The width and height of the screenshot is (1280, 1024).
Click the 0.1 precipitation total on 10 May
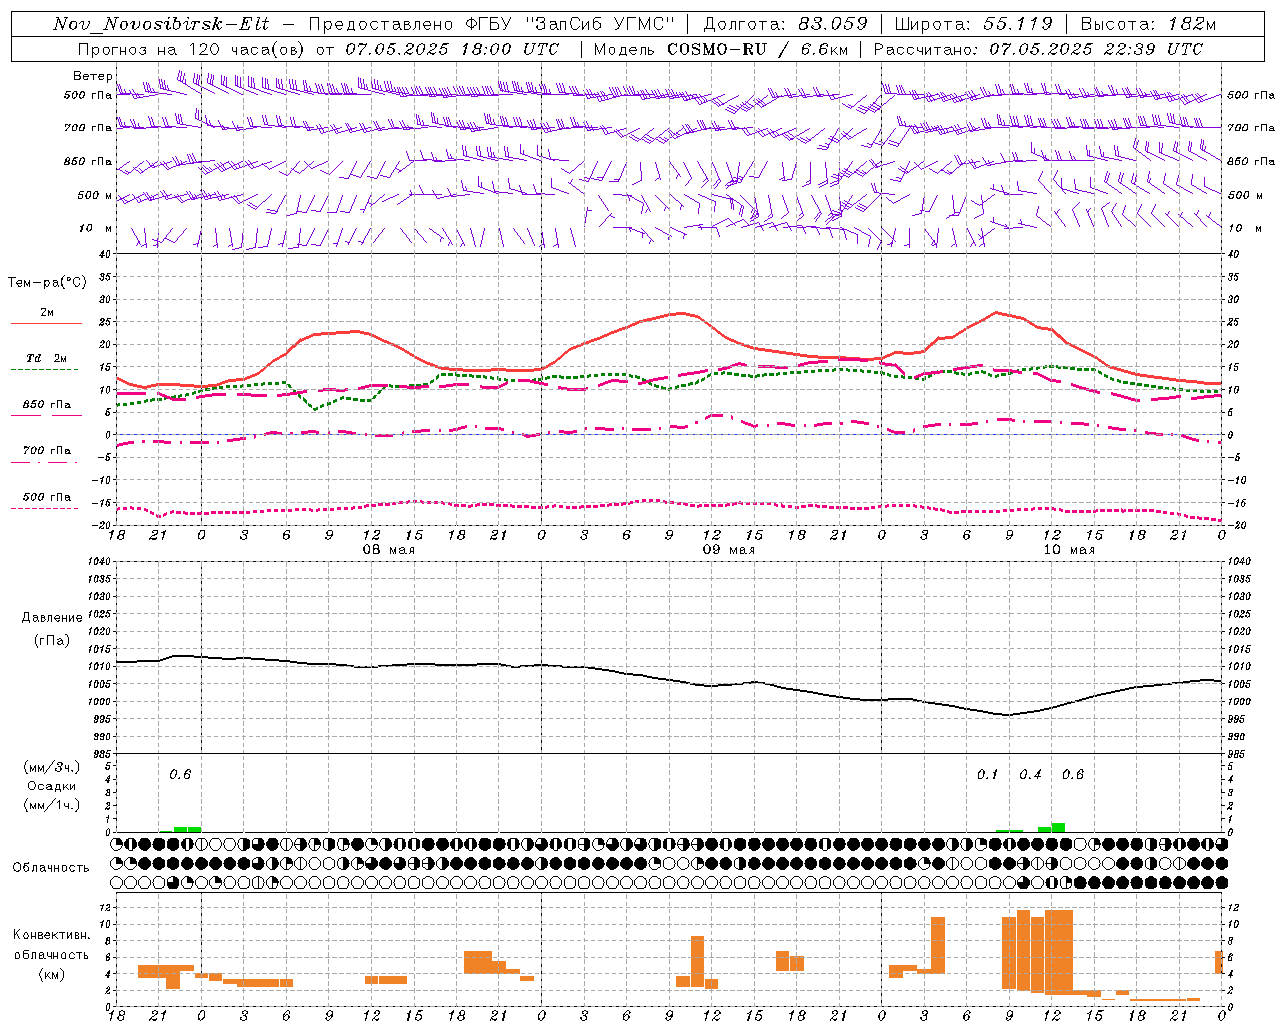tap(987, 774)
